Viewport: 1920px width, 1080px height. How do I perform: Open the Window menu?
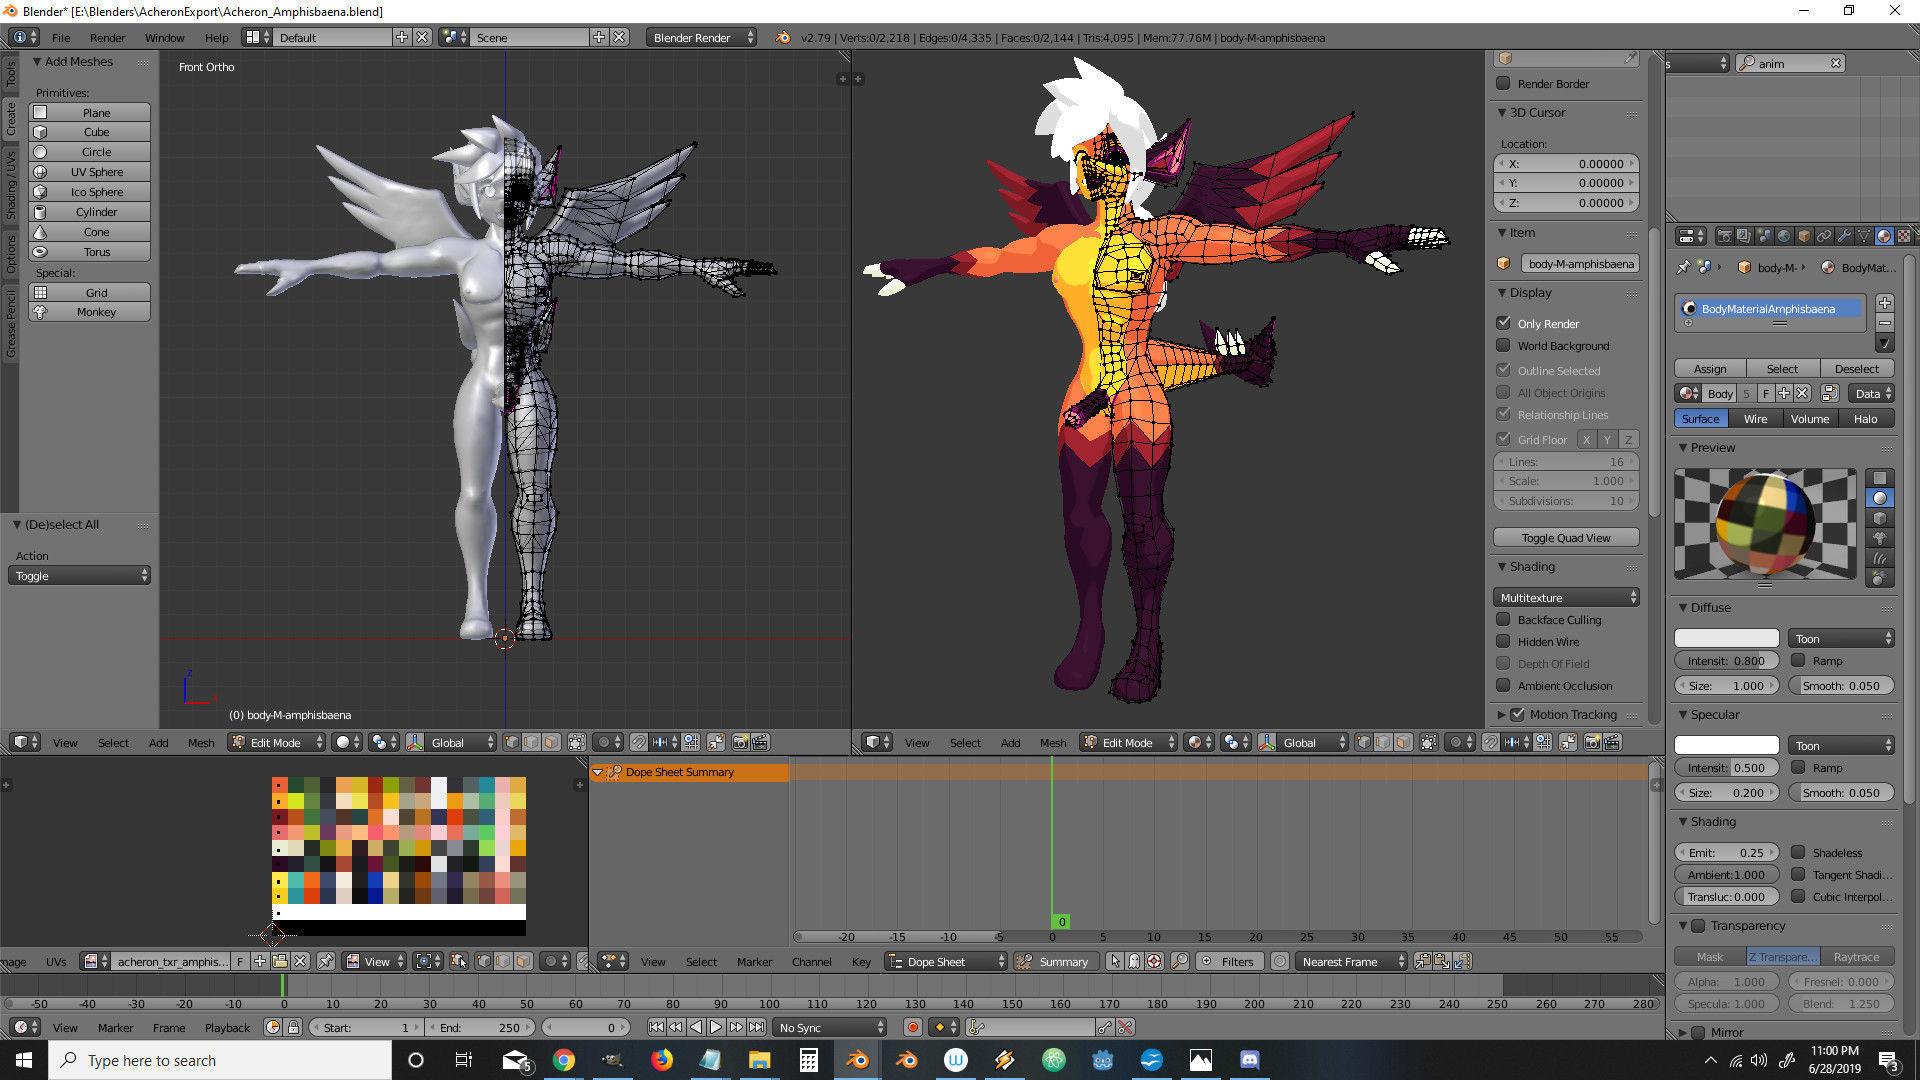[x=164, y=37]
